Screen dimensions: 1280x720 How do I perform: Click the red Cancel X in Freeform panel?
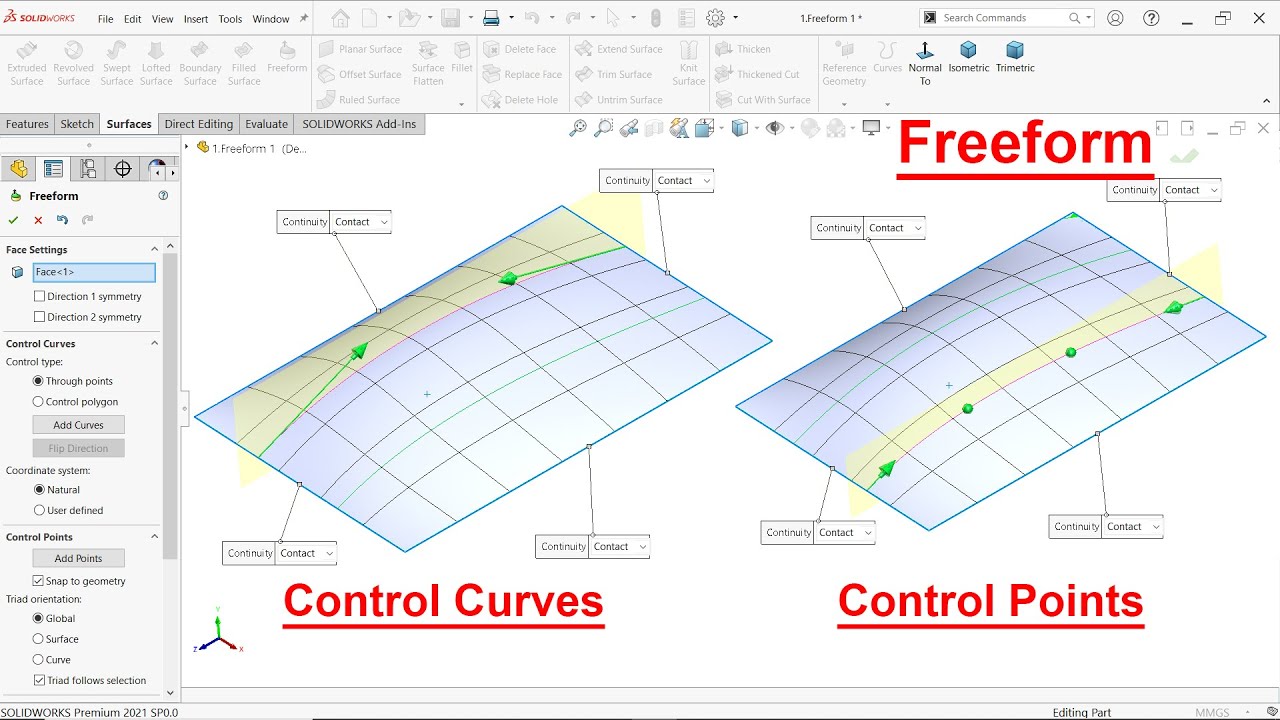tap(38, 220)
